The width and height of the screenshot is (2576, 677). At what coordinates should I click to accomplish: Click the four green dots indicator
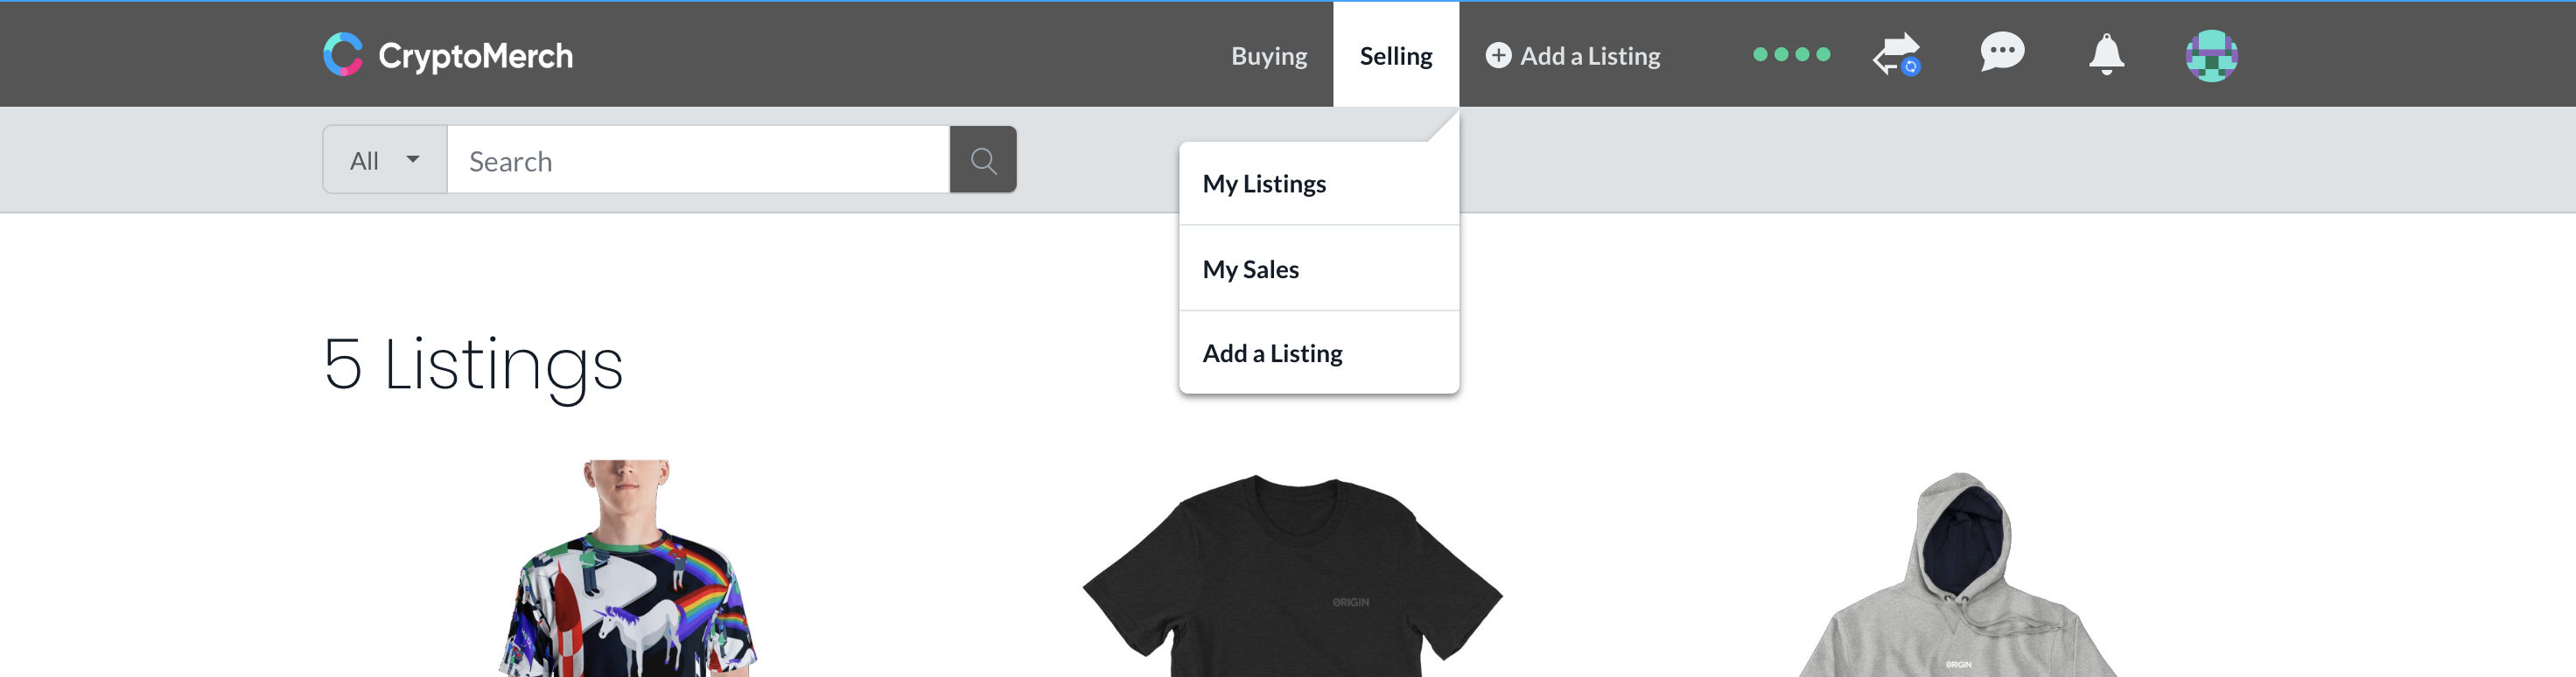coord(1791,54)
